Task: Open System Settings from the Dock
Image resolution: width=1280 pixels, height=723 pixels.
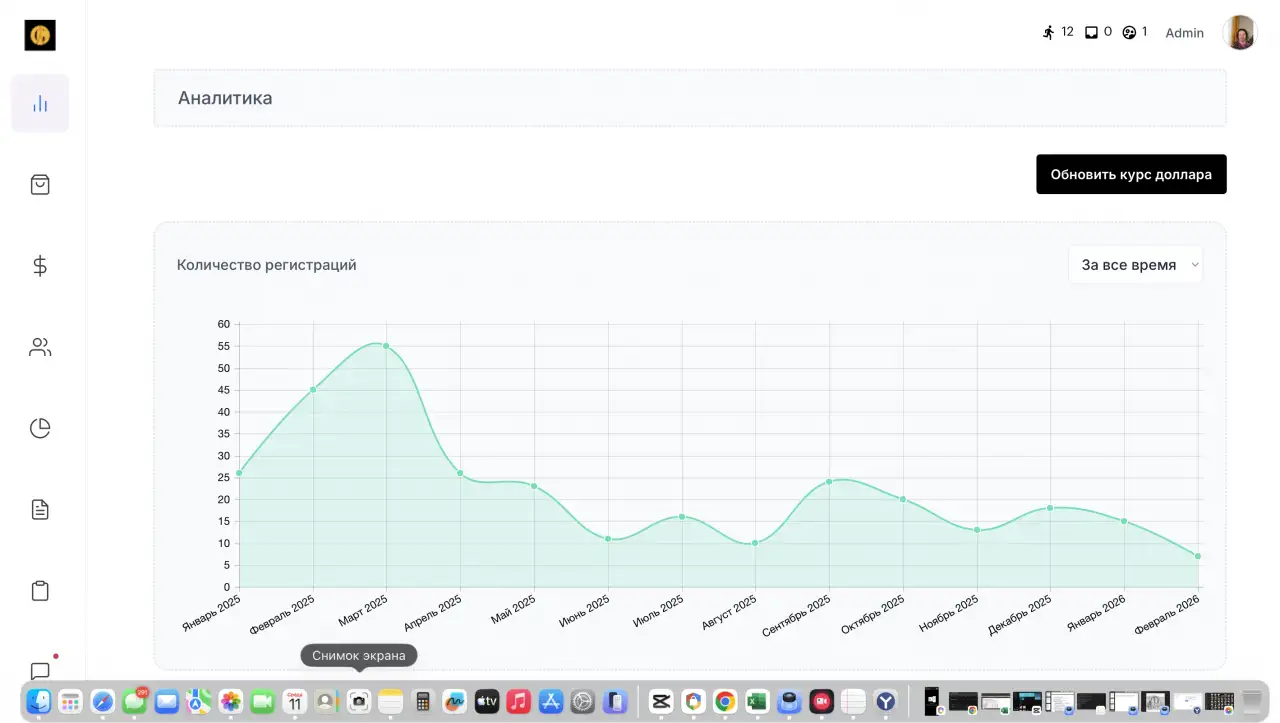Action: tap(583, 702)
